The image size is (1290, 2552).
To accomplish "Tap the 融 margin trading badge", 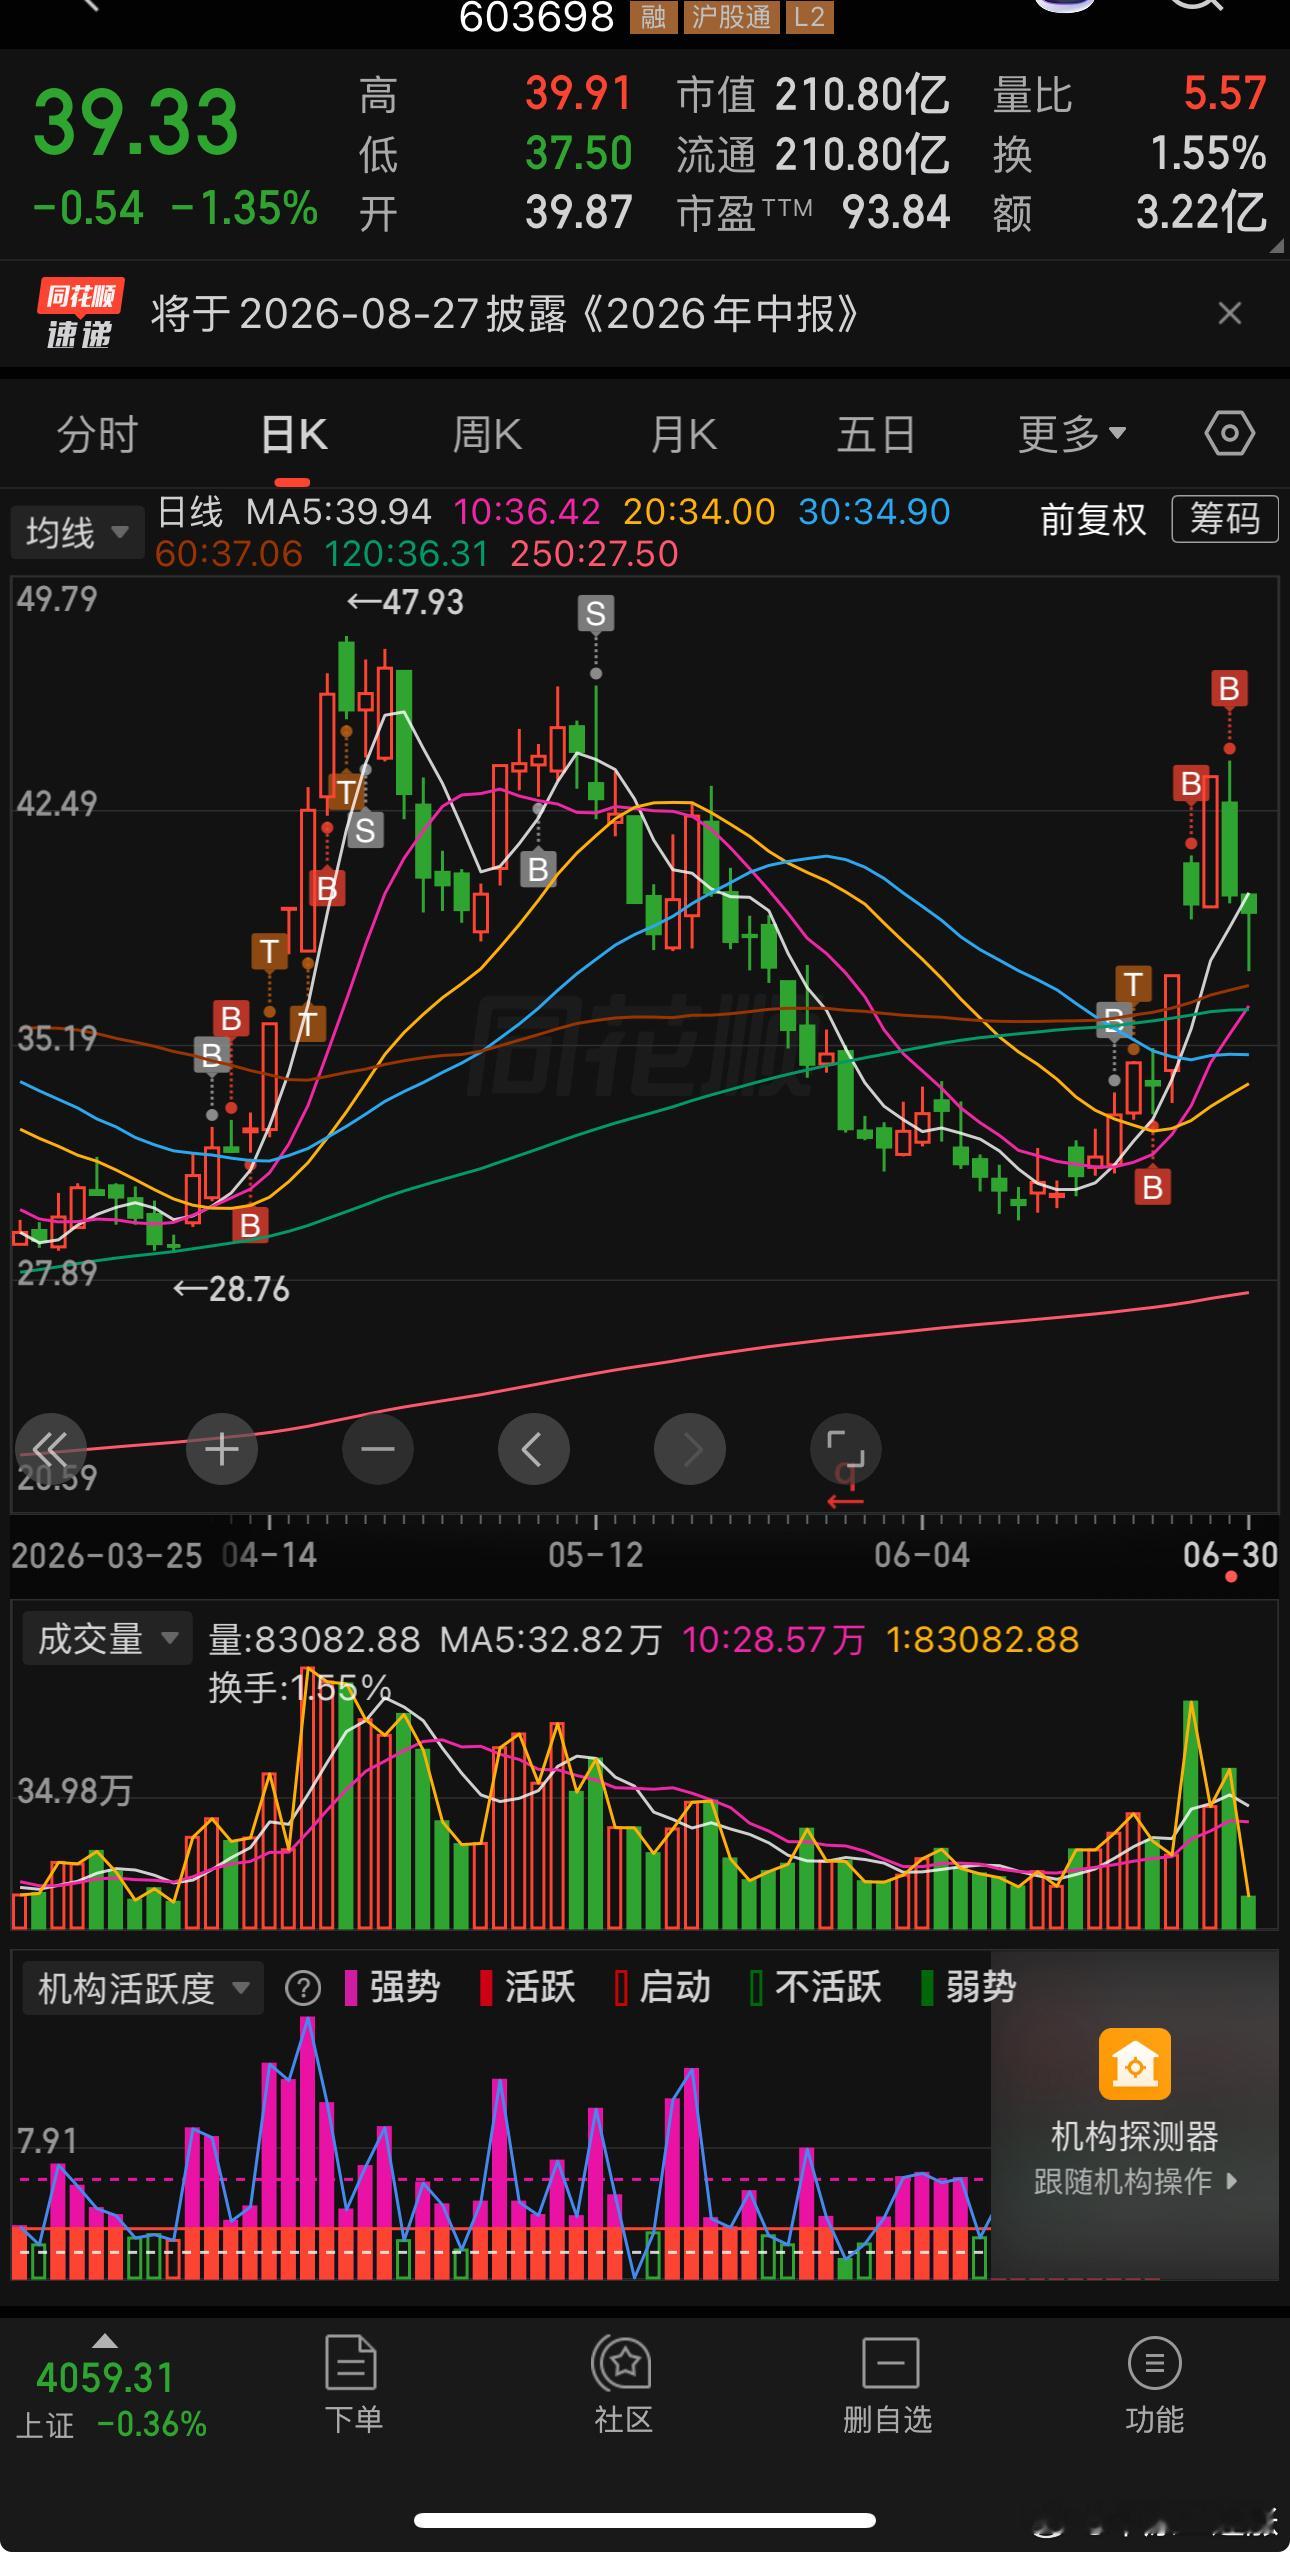I will [x=654, y=17].
